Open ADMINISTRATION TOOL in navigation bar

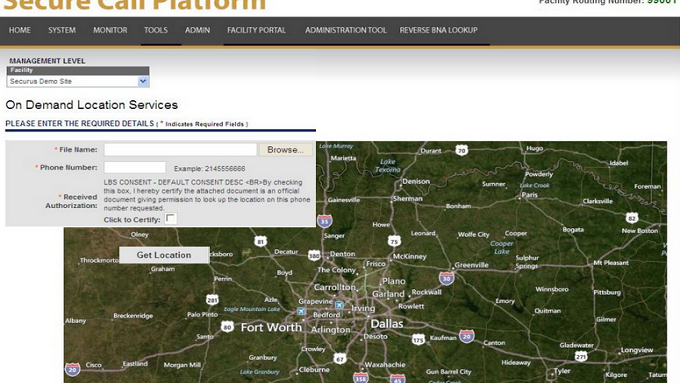click(346, 30)
